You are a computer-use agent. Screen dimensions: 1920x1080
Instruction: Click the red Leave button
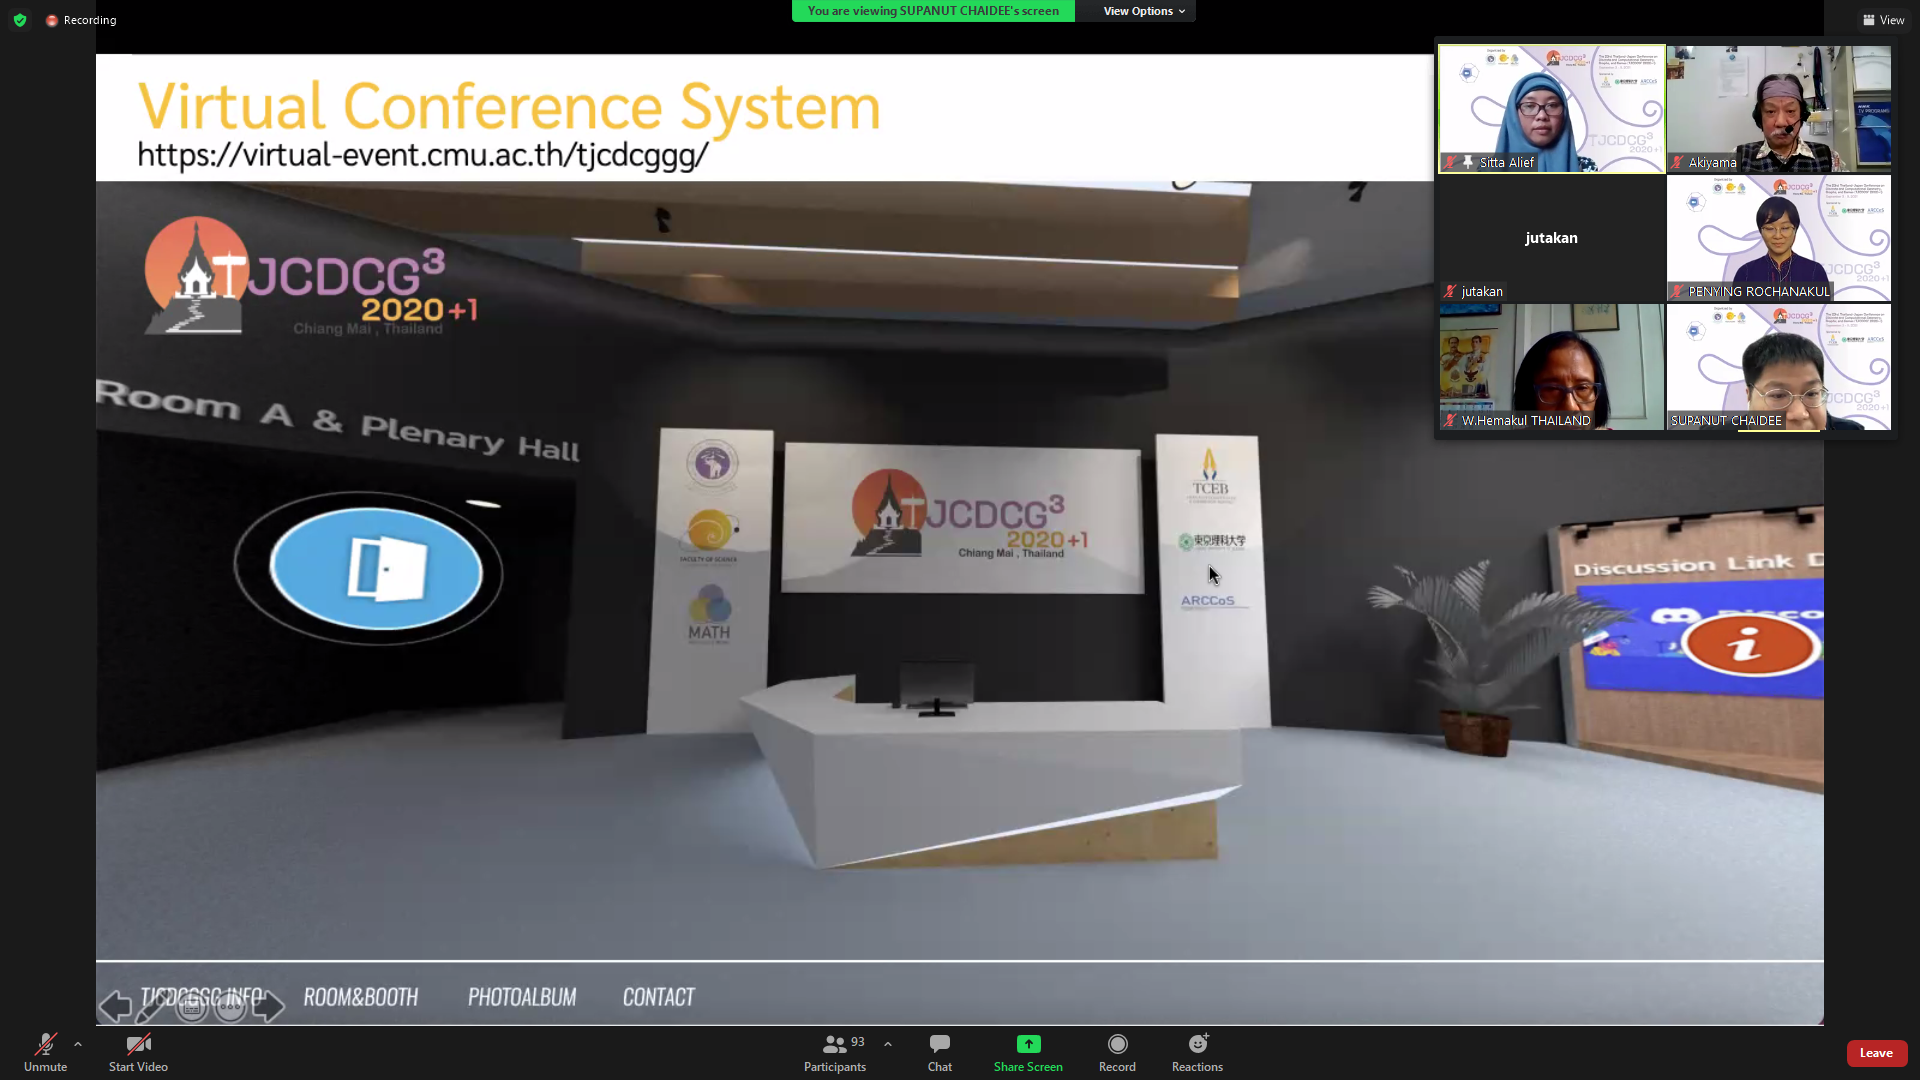[1876, 1053]
